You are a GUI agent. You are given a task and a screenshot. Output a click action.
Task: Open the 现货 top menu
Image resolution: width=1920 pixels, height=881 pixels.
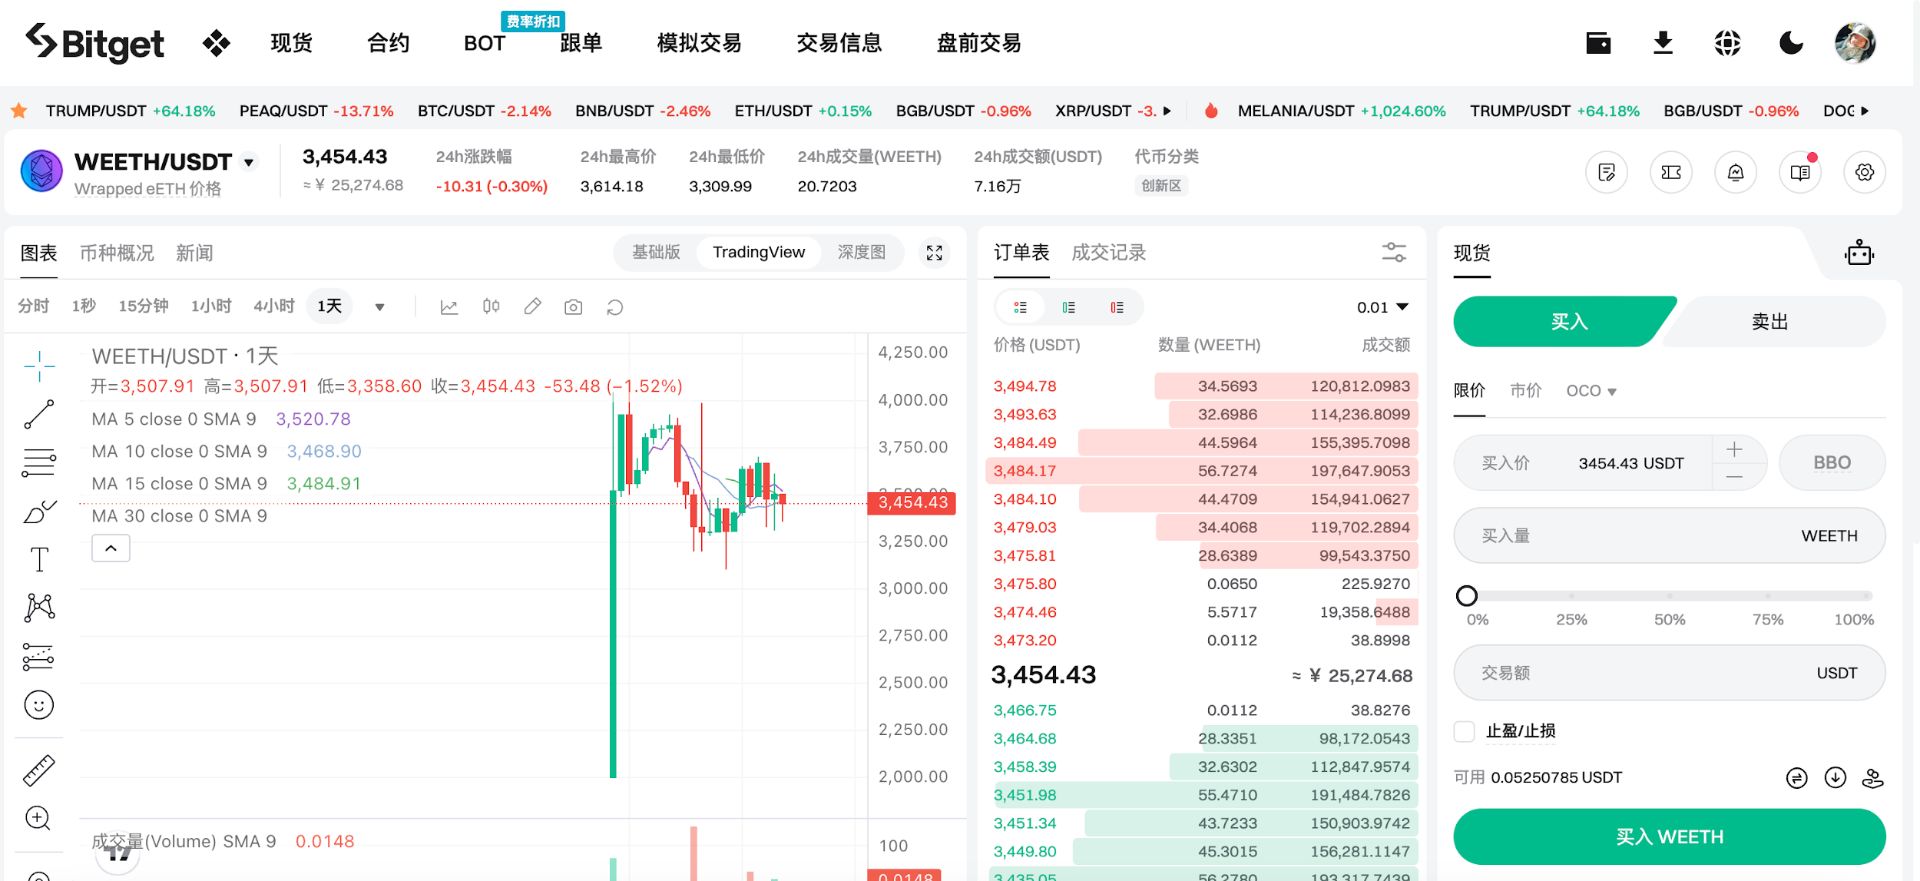pos(291,43)
